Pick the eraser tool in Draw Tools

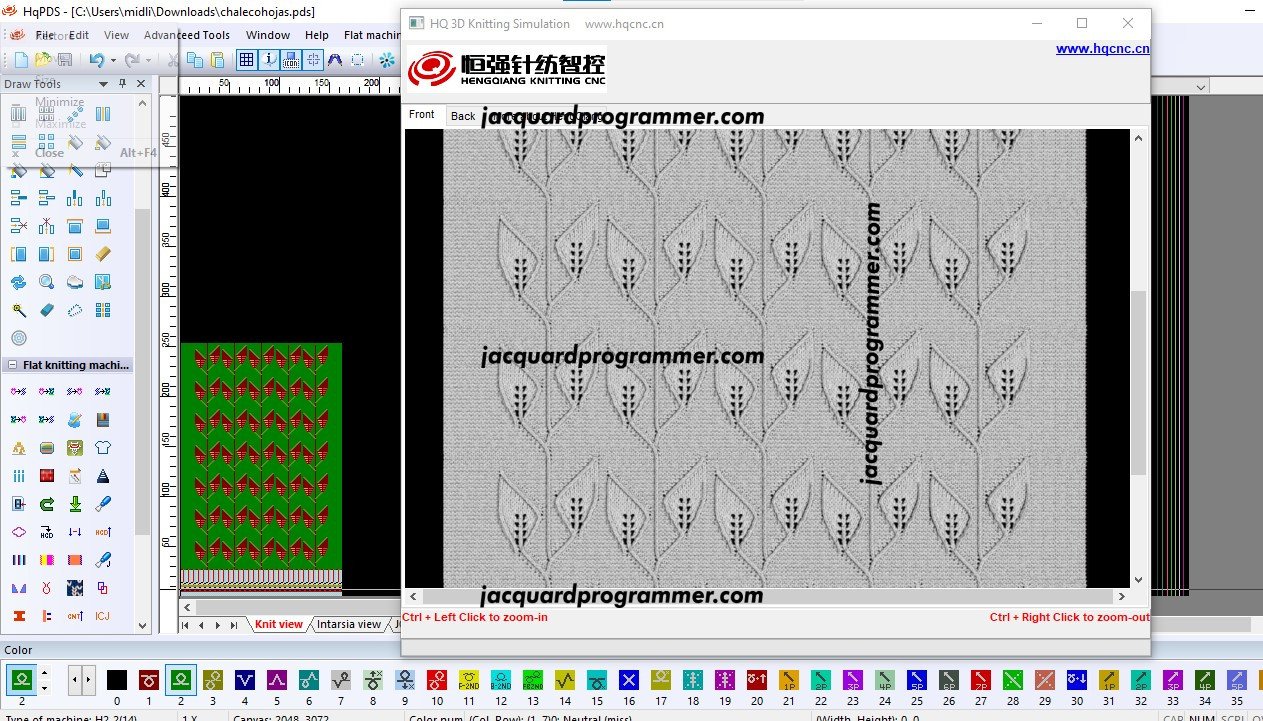[46, 310]
